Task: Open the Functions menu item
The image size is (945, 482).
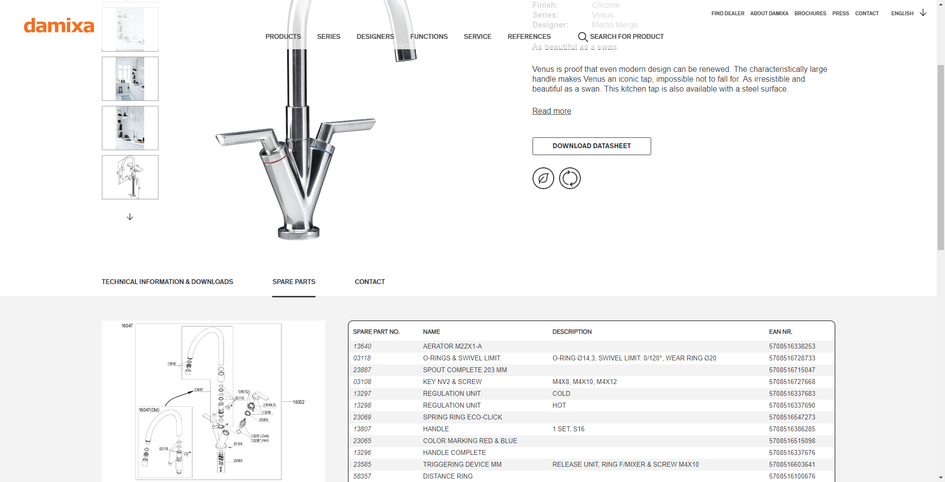Action: pyautogui.click(x=428, y=37)
